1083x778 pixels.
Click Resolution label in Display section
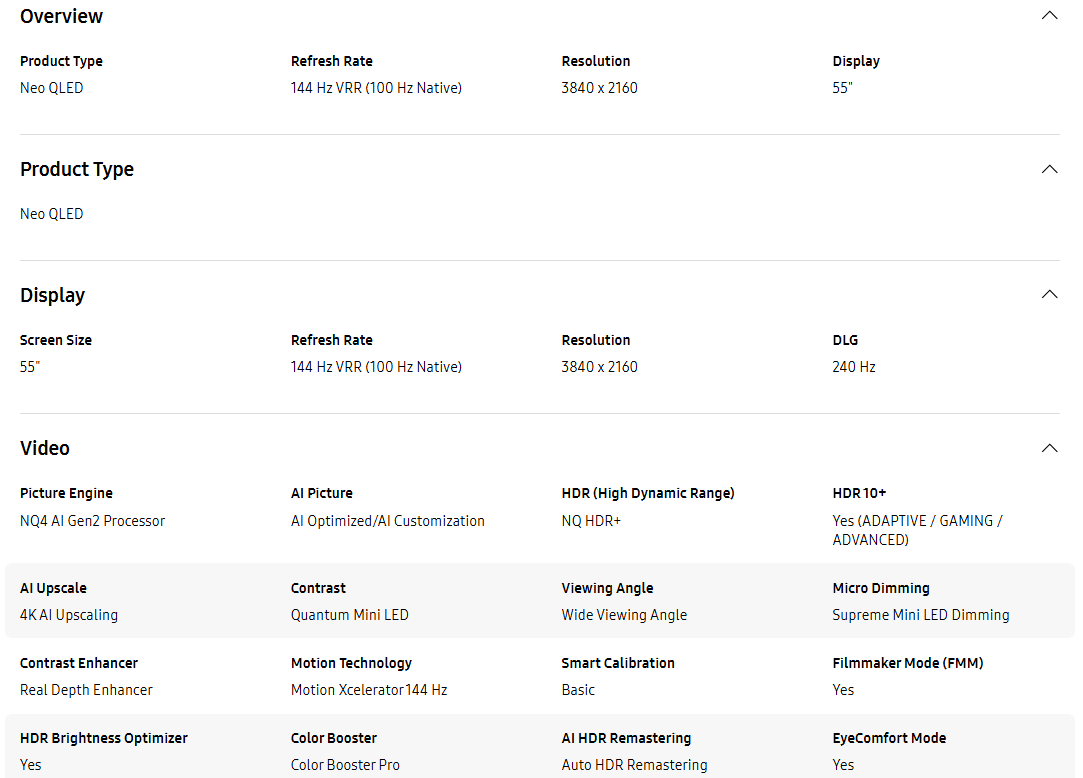pyautogui.click(x=596, y=340)
